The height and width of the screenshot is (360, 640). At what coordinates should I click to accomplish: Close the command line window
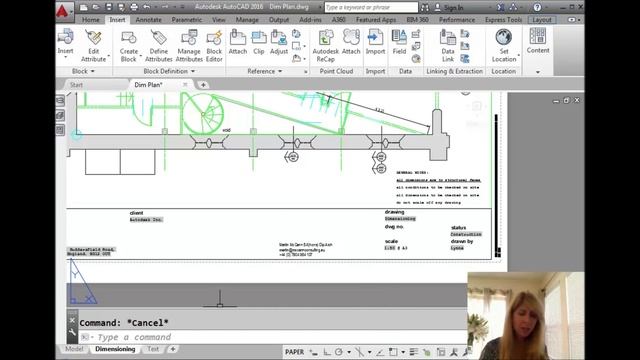pyautogui.click(x=72, y=320)
